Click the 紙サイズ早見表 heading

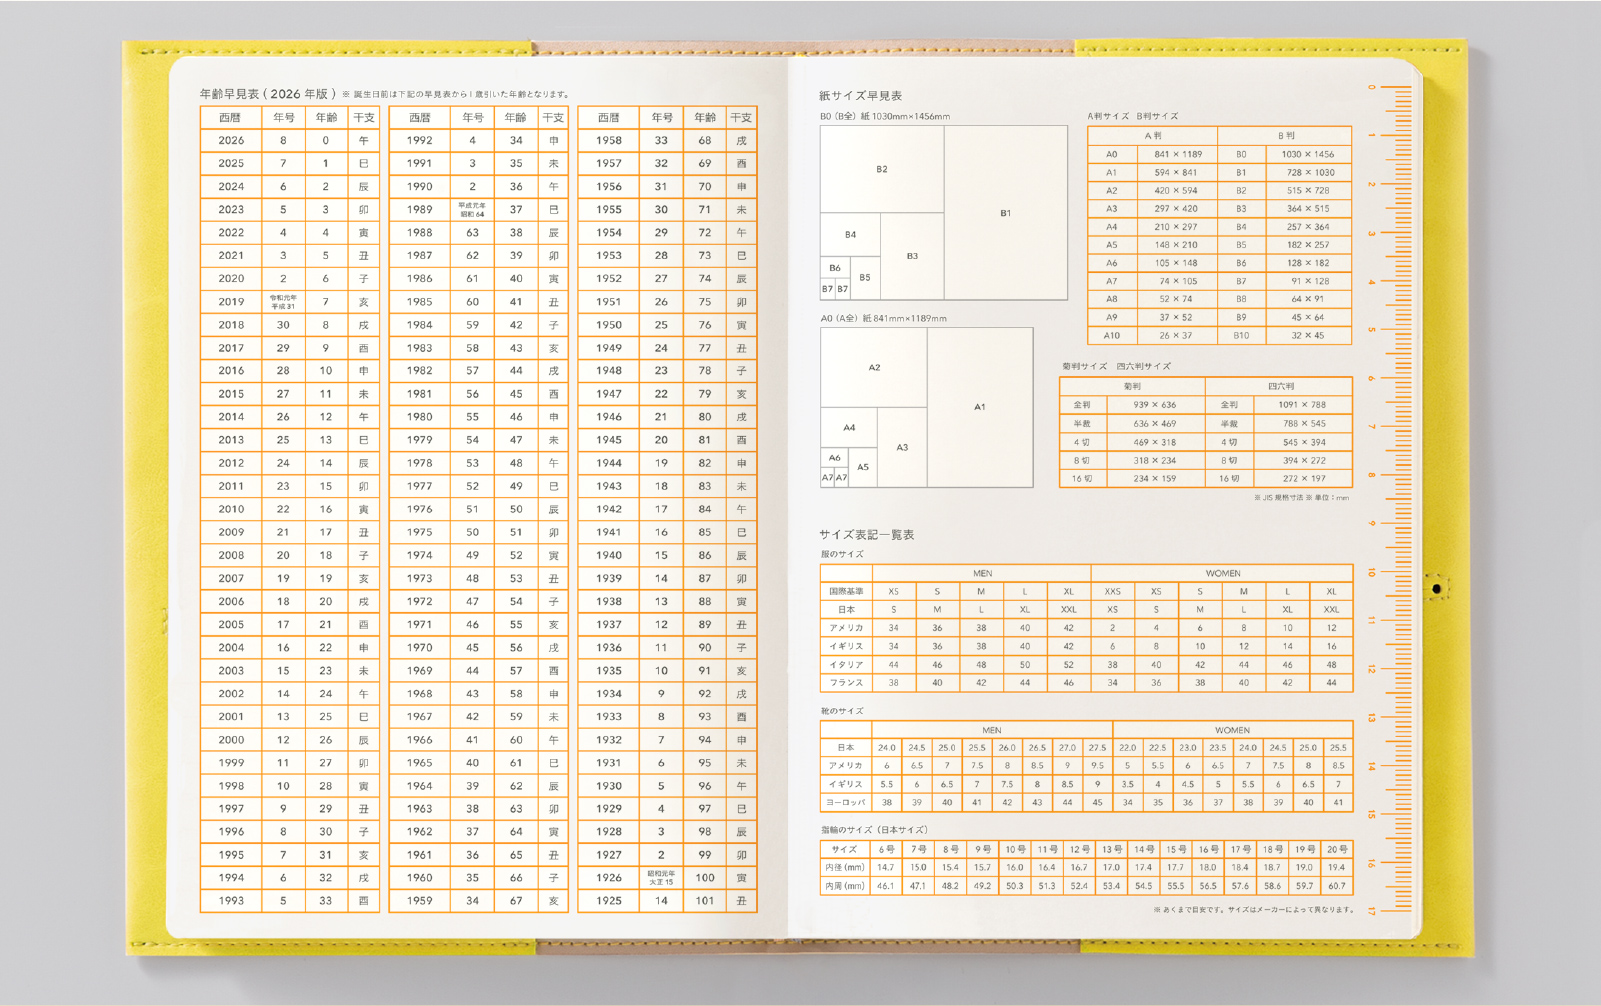click(x=860, y=96)
